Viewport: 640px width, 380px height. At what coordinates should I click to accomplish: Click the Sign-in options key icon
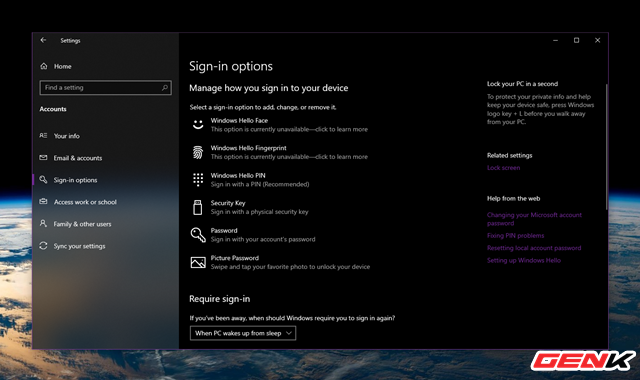43,180
